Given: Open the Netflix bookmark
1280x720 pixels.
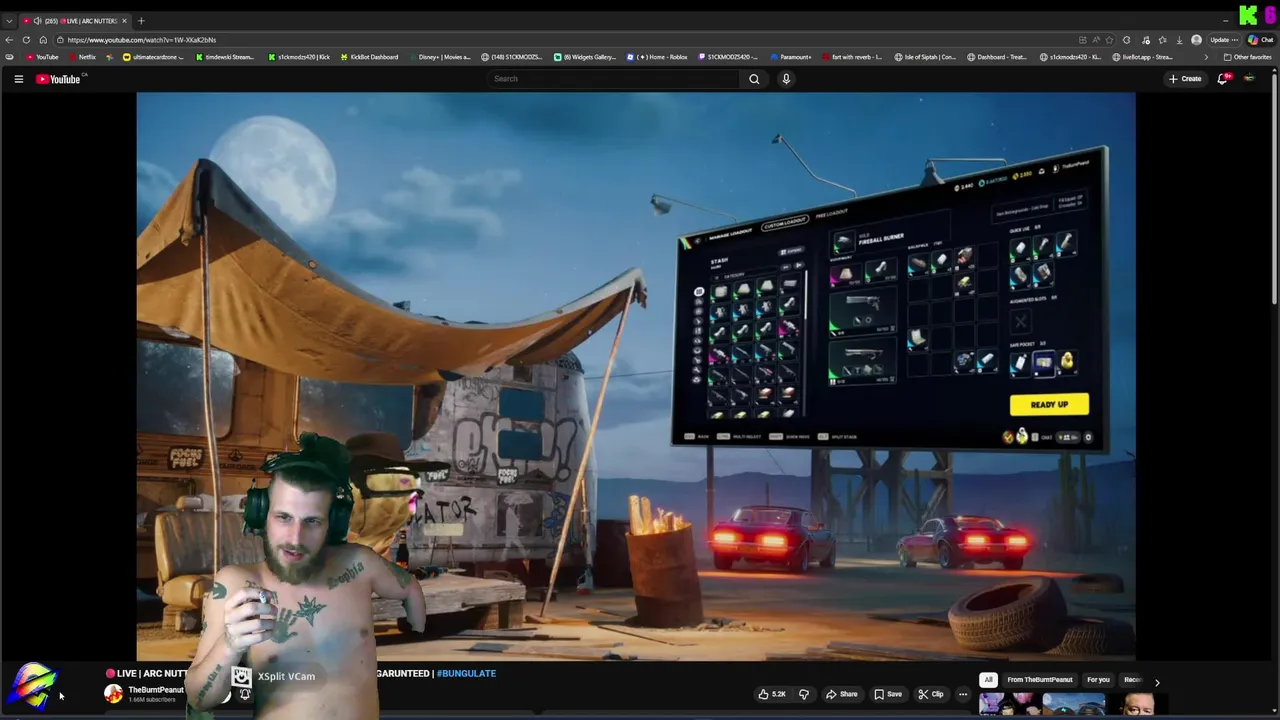Looking at the screenshot, I should click(x=82, y=57).
